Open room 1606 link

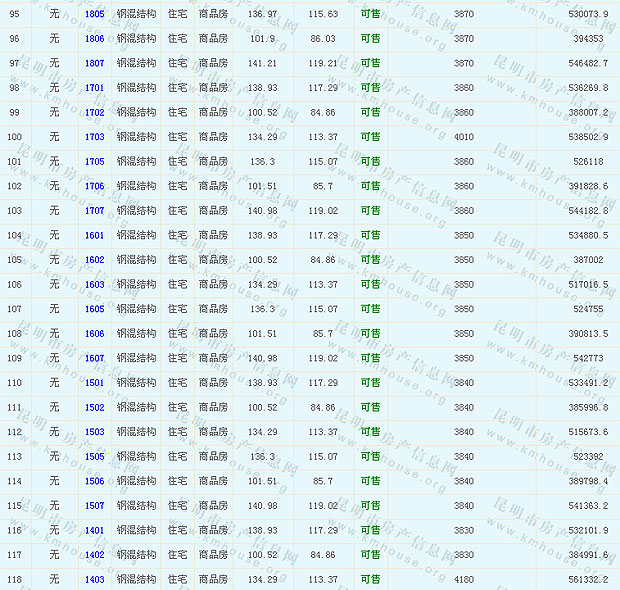pyautogui.click(x=94, y=334)
